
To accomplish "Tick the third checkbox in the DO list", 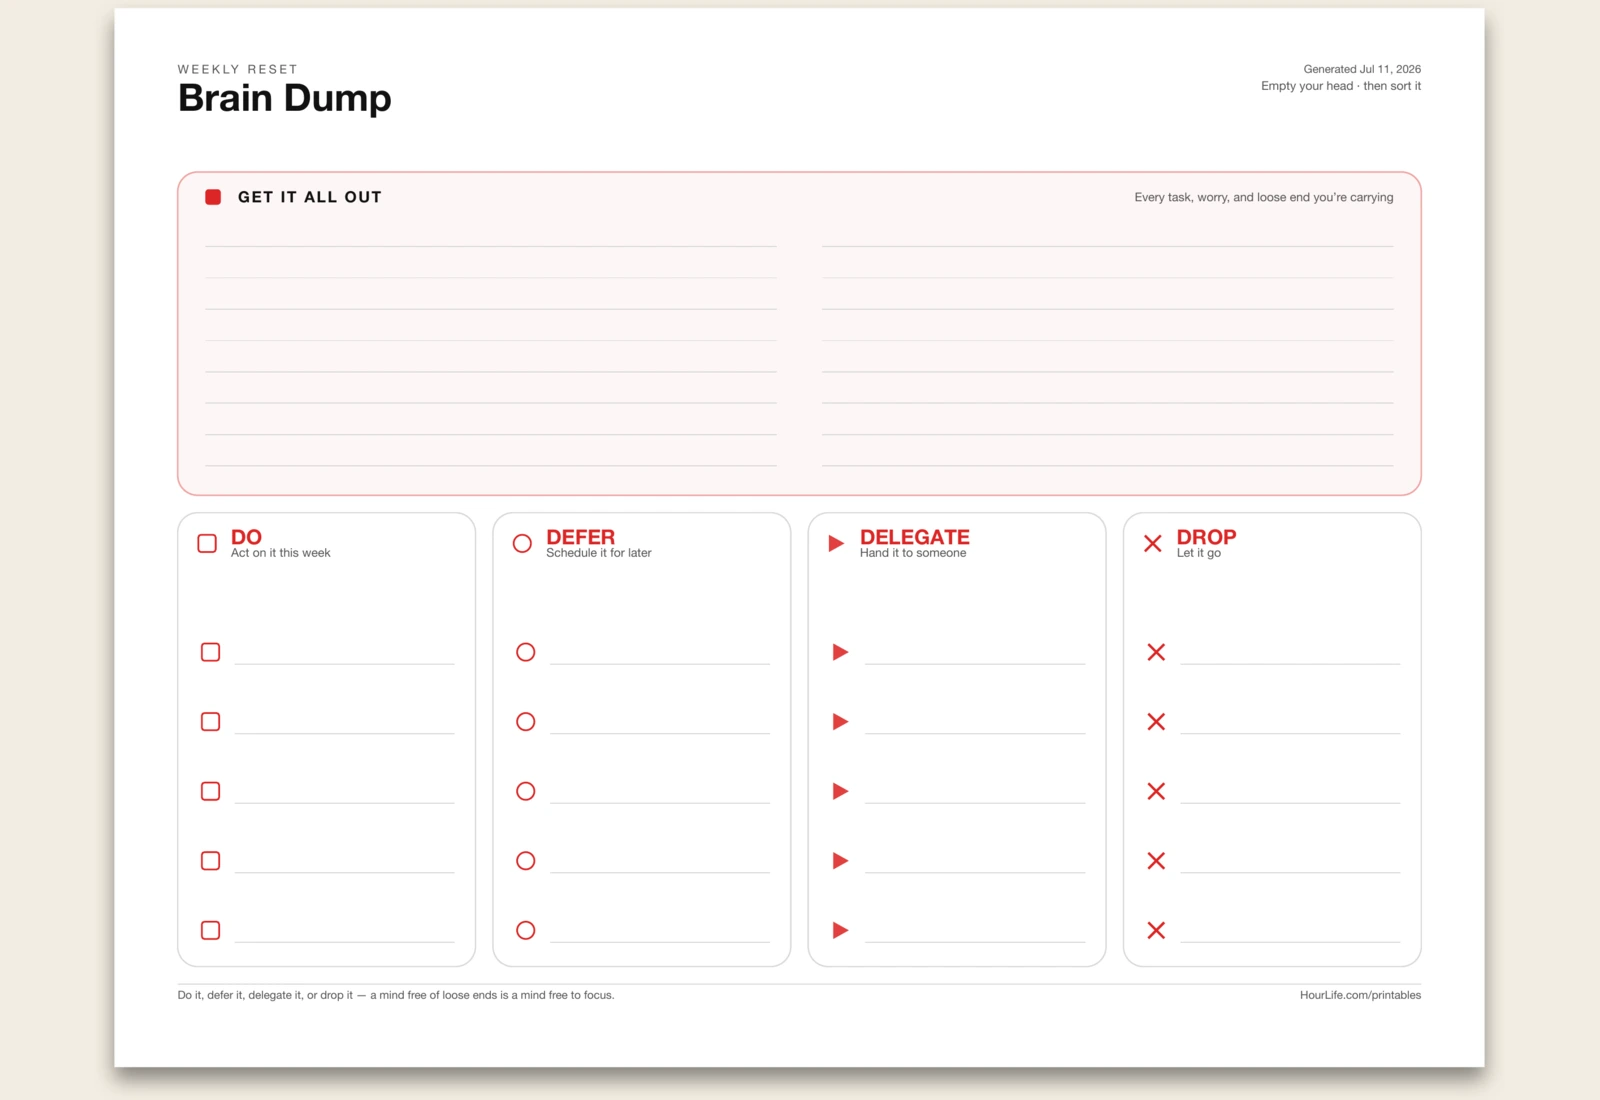I will [210, 791].
